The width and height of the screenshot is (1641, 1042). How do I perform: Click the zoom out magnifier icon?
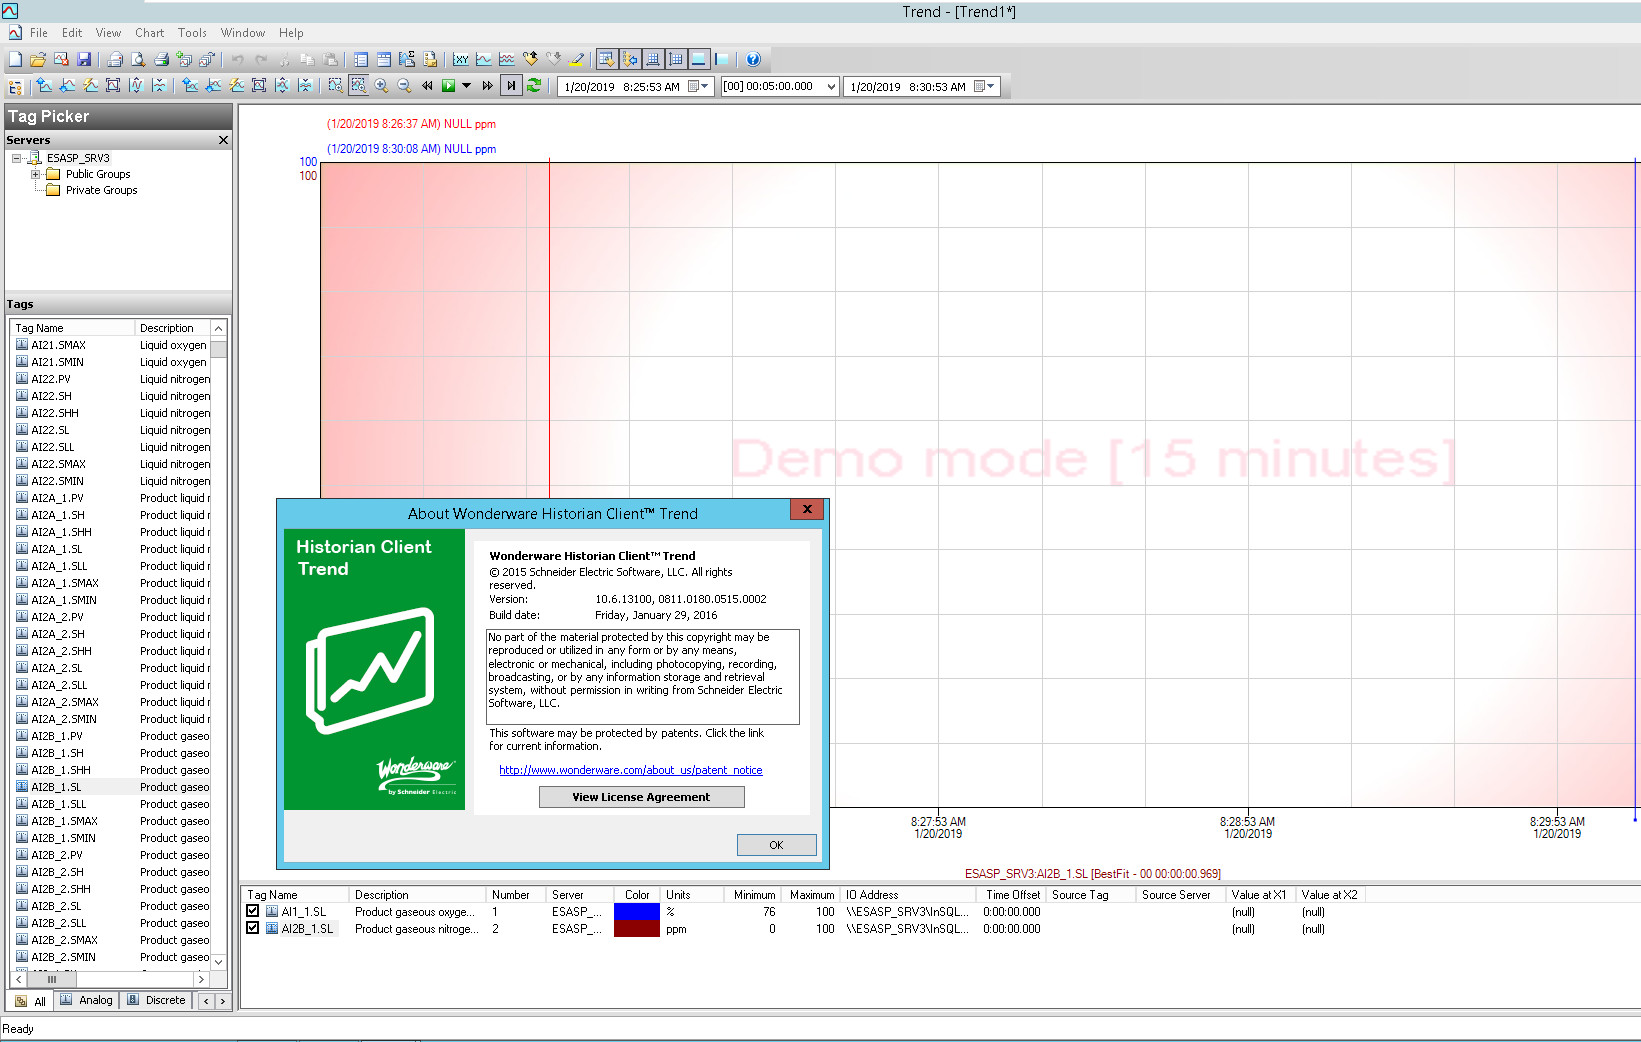tap(404, 85)
